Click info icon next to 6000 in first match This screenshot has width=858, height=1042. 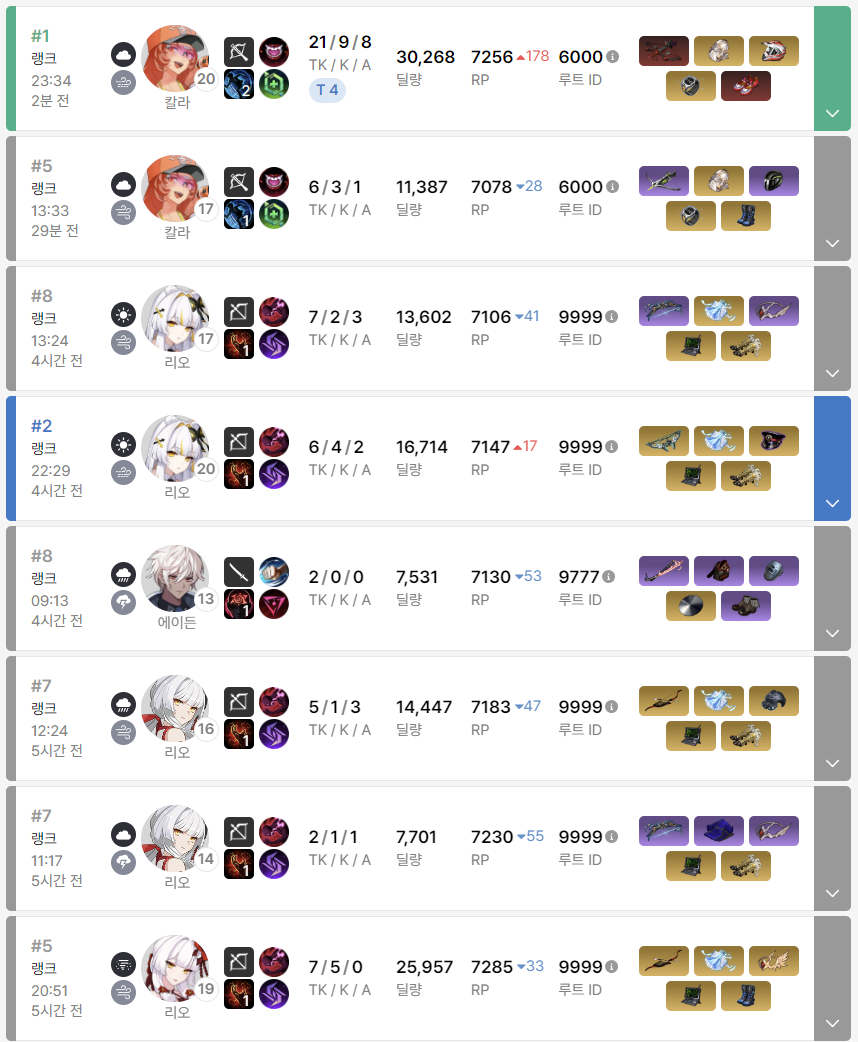613,56
